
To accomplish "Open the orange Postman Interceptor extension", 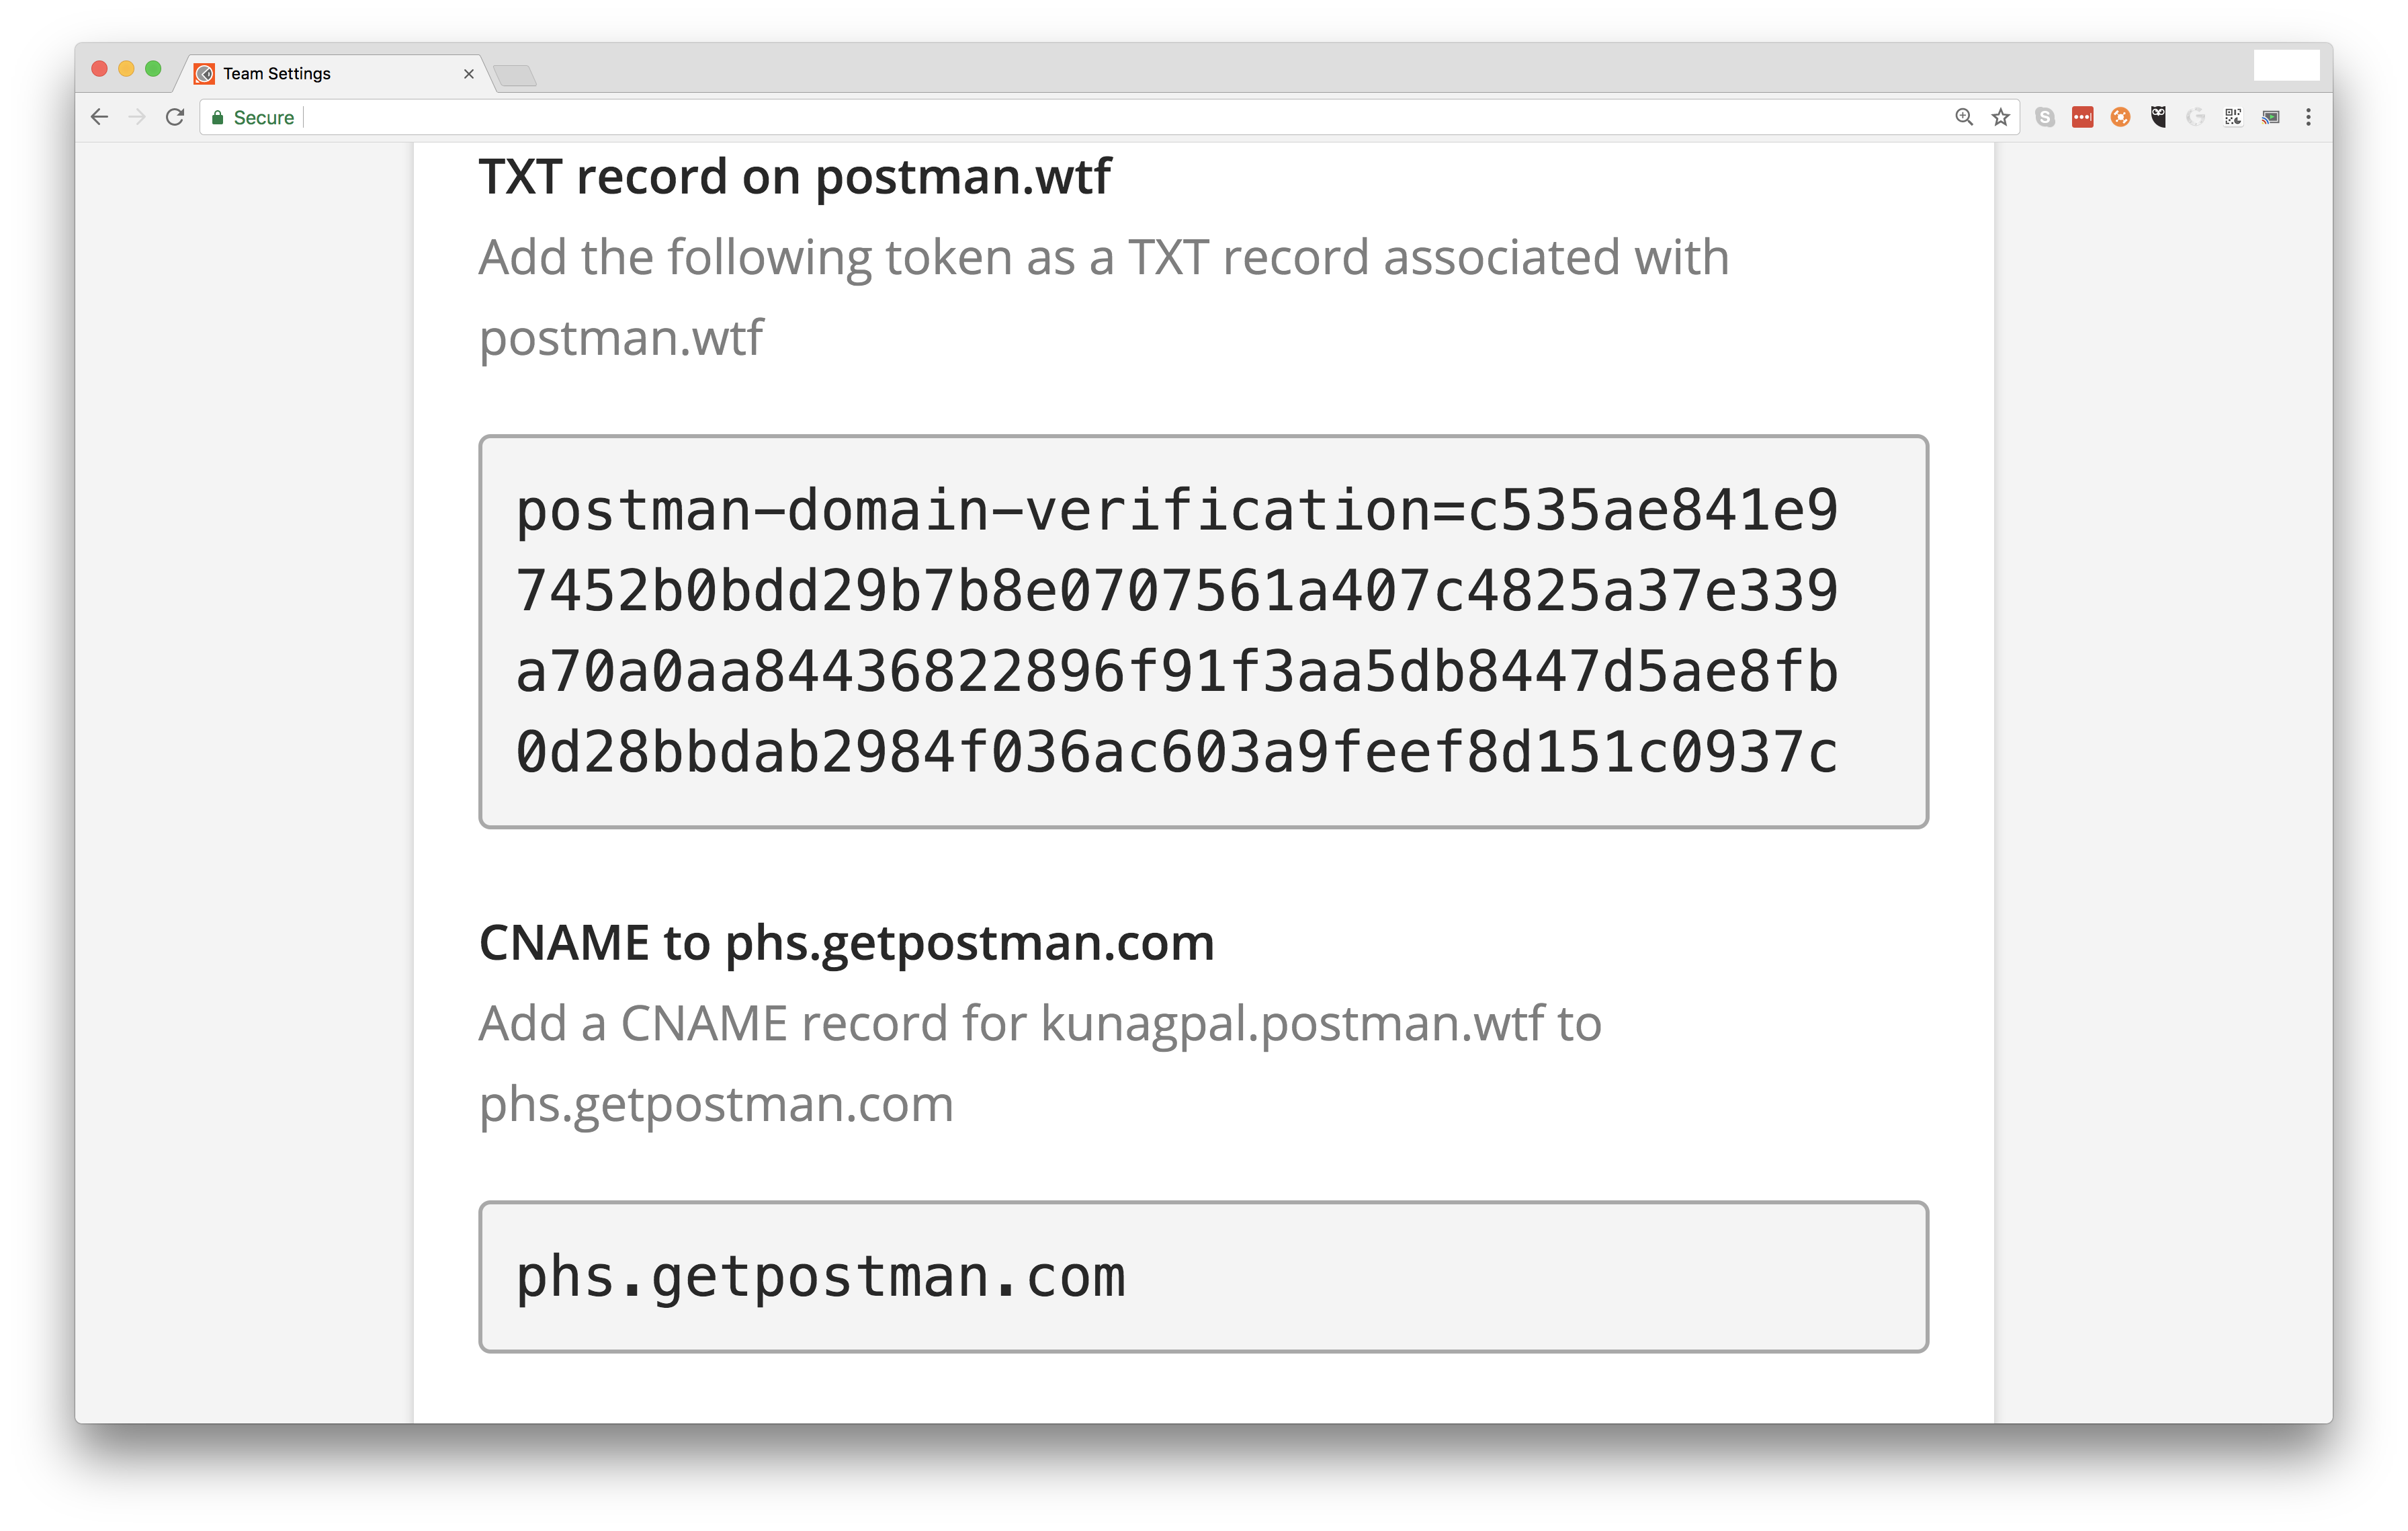I will click(x=2120, y=117).
